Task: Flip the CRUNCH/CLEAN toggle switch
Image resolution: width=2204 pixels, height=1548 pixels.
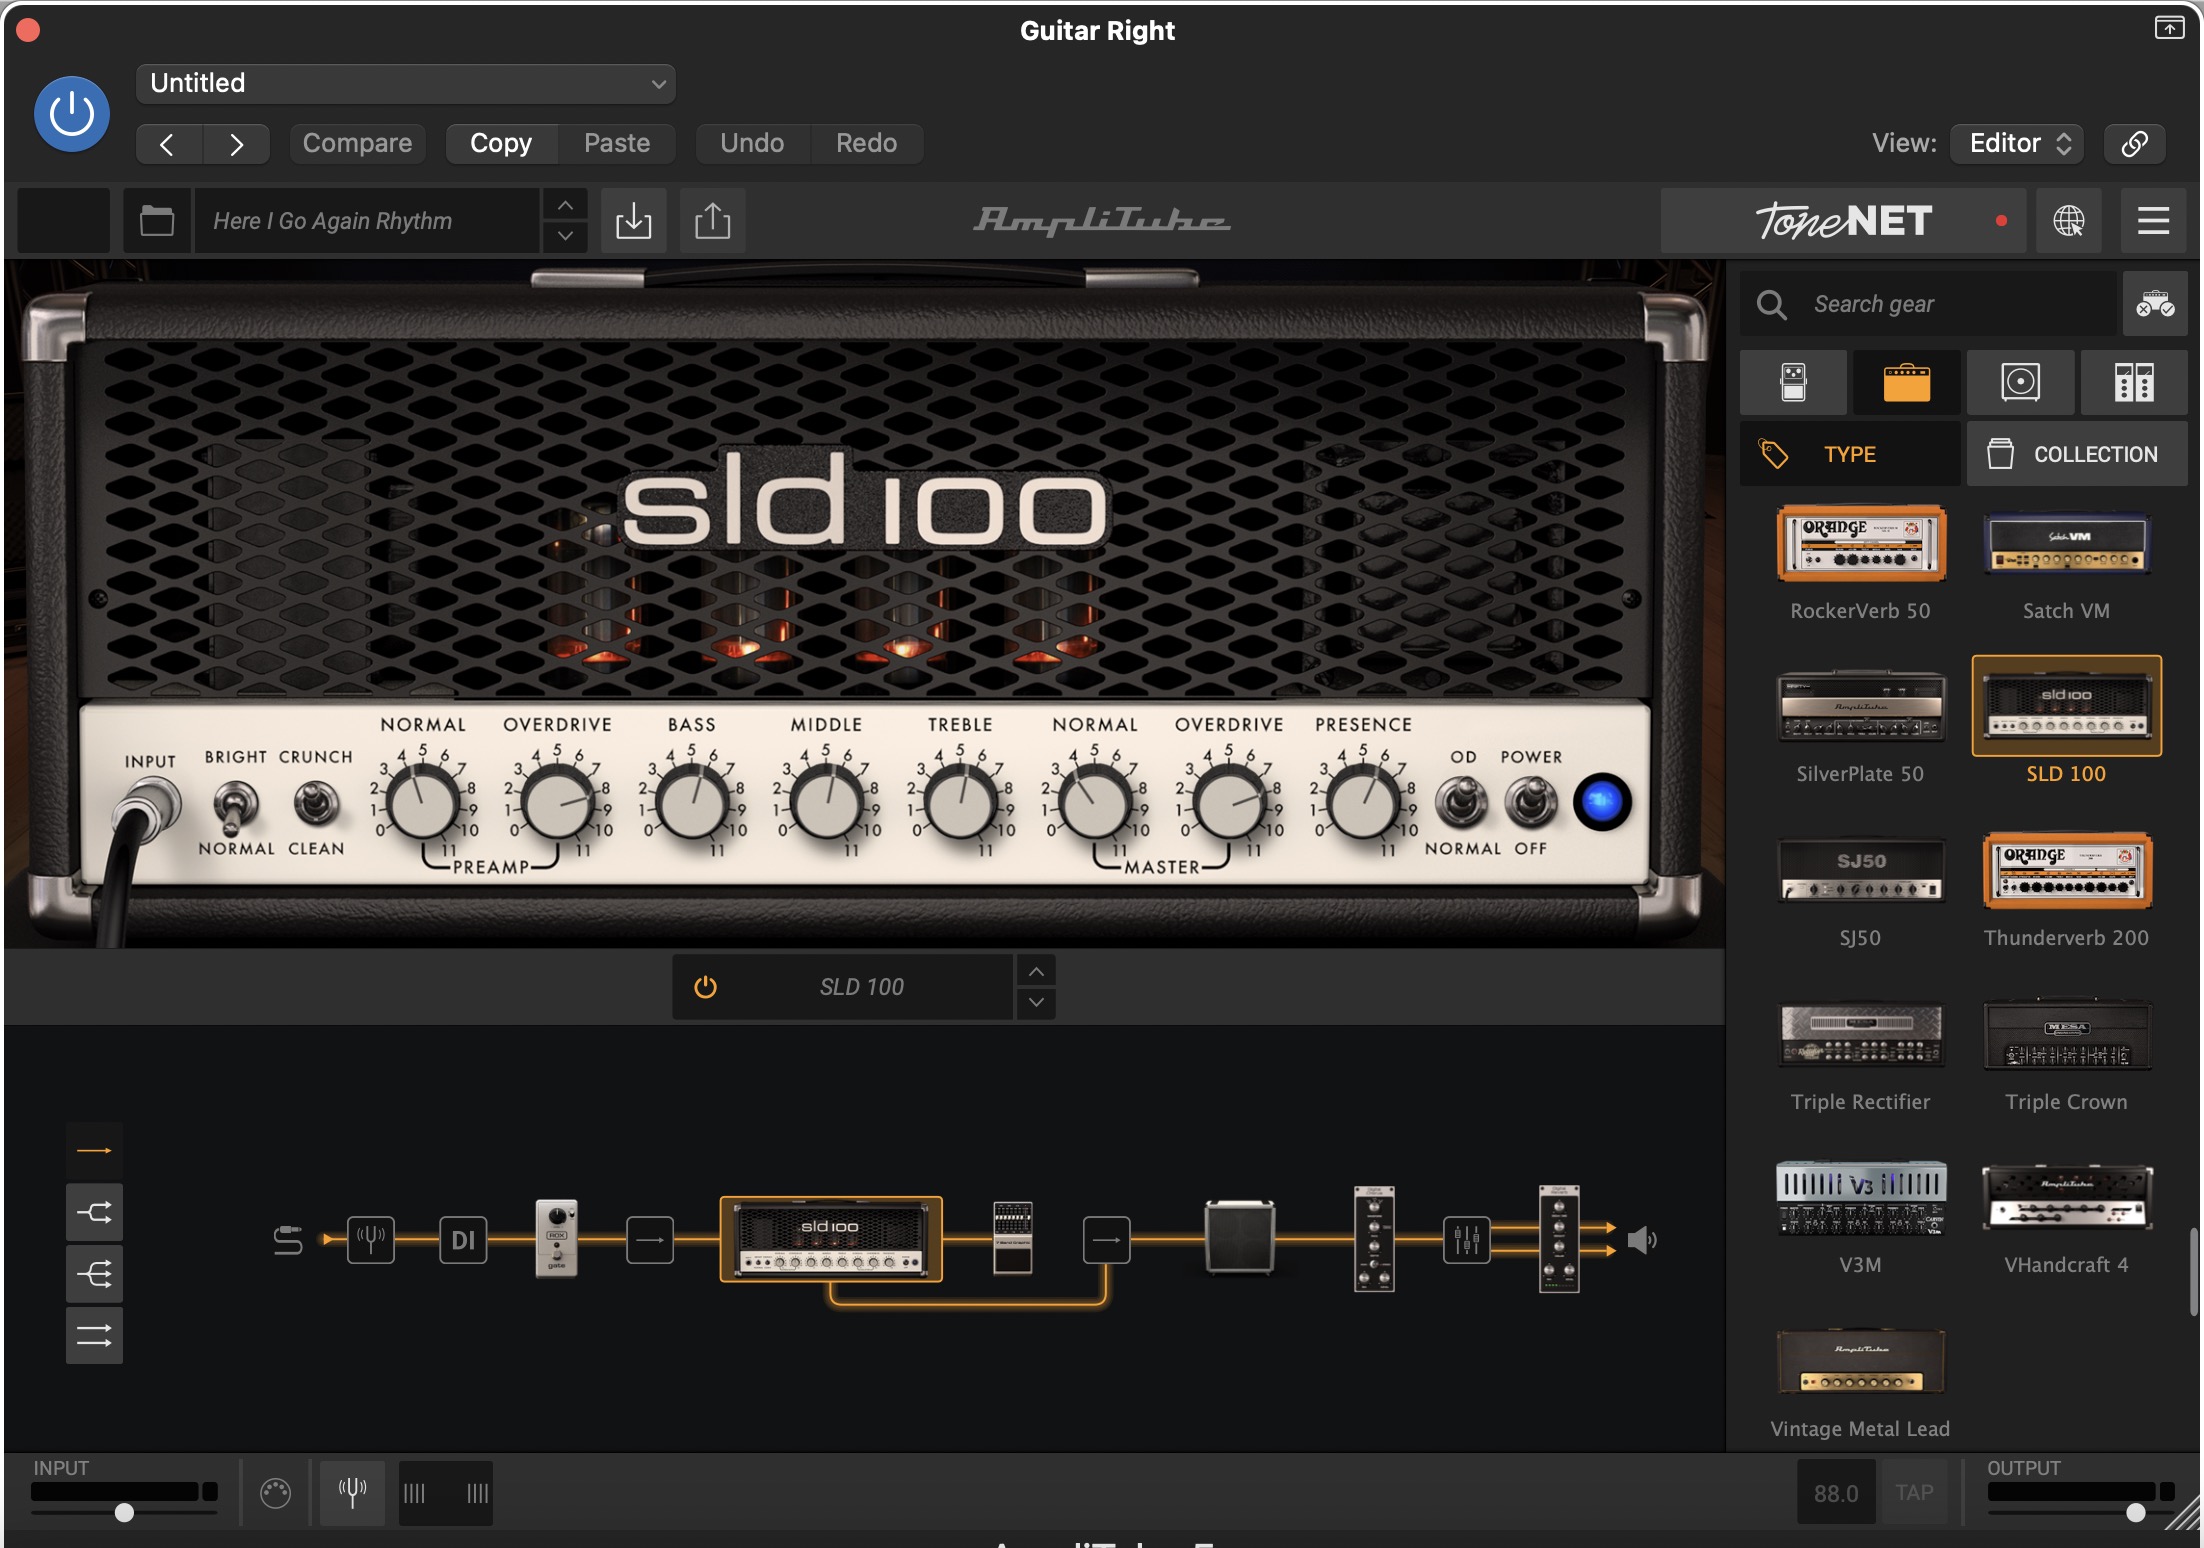Action: tap(316, 803)
